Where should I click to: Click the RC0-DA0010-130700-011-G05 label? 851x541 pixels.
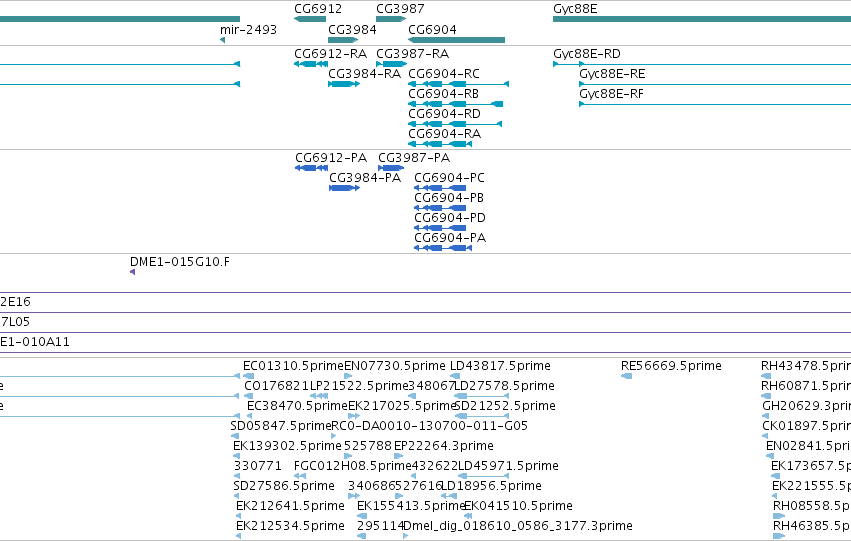click(x=429, y=427)
